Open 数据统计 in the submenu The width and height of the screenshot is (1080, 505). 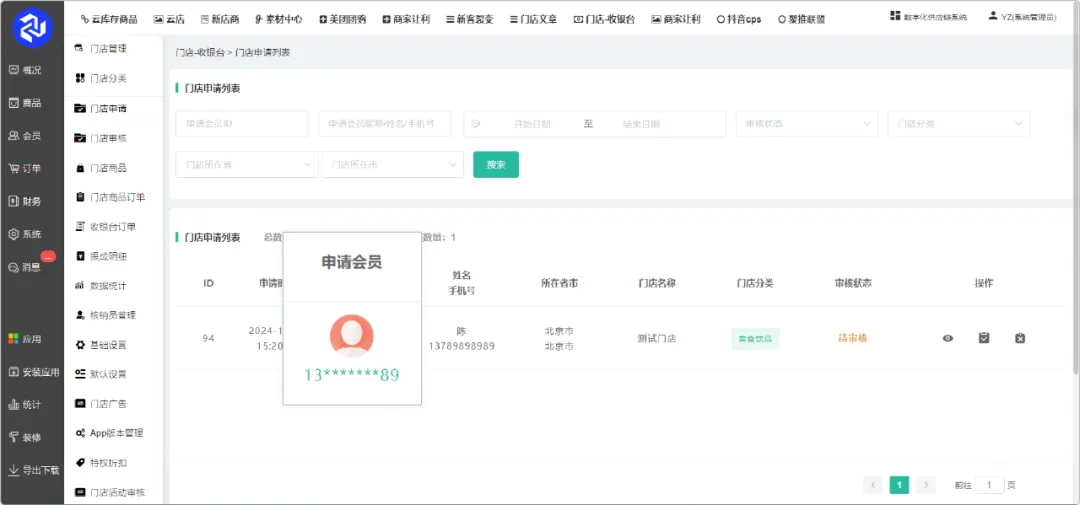(101, 286)
